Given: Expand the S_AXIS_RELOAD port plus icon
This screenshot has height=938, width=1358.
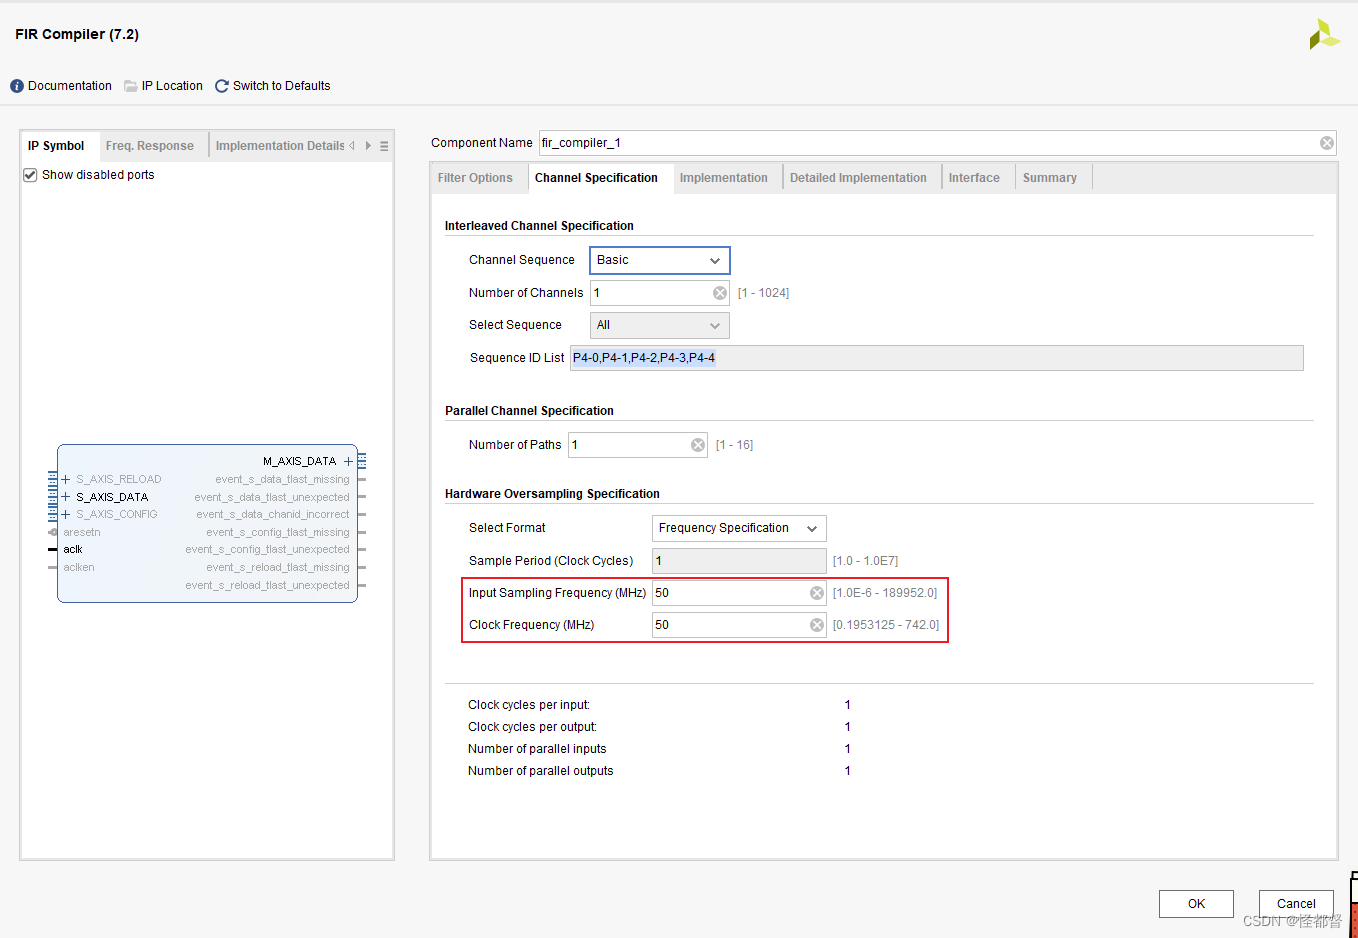Looking at the screenshot, I should tap(66, 479).
